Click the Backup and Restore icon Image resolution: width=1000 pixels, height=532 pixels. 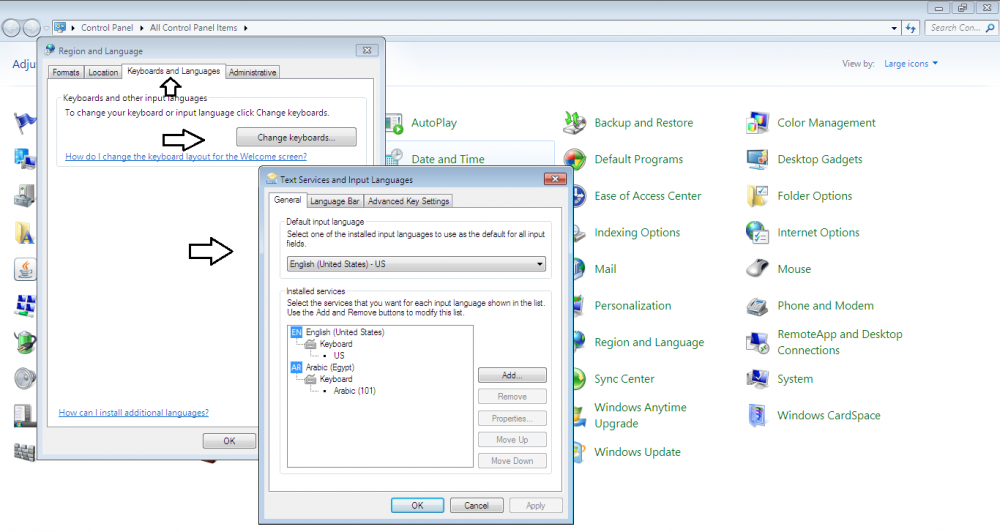(x=575, y=122)
